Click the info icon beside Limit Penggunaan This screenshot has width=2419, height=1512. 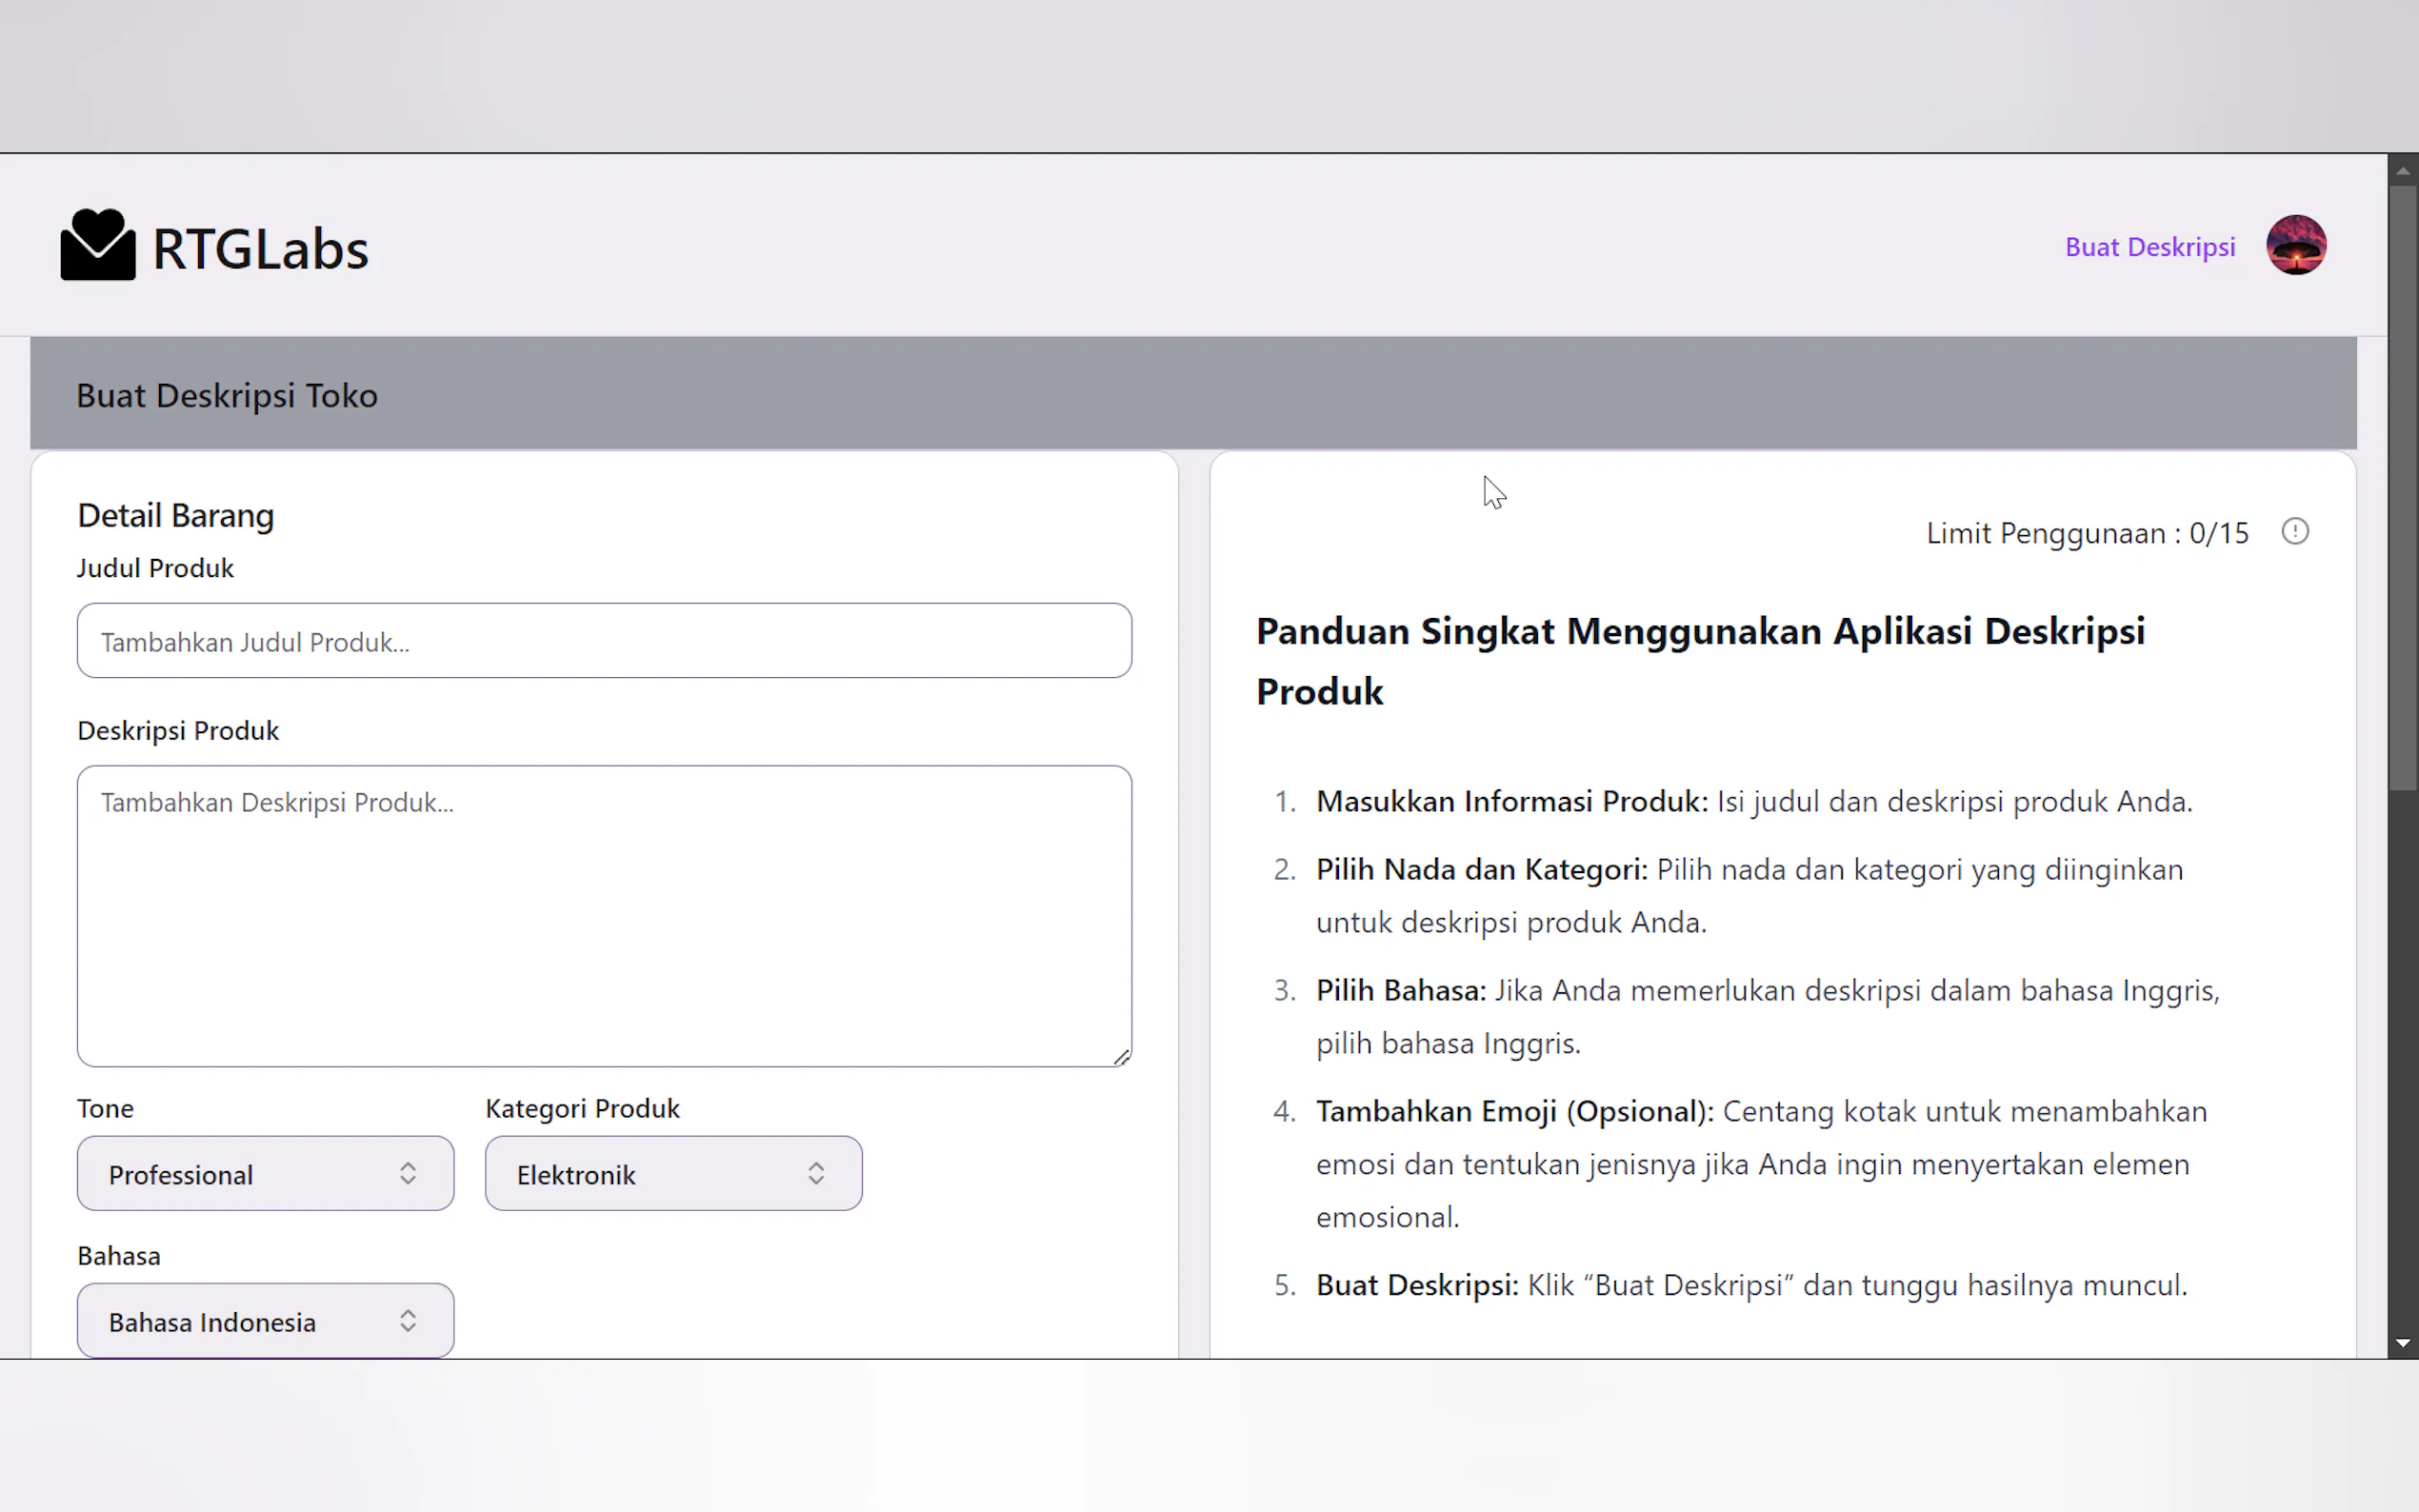pos(2294,532)
